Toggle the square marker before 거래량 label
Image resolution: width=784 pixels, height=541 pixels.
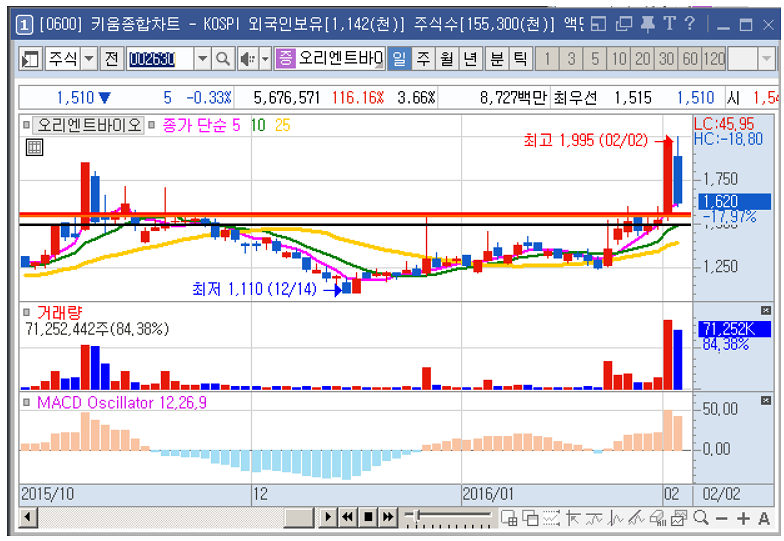26,313
